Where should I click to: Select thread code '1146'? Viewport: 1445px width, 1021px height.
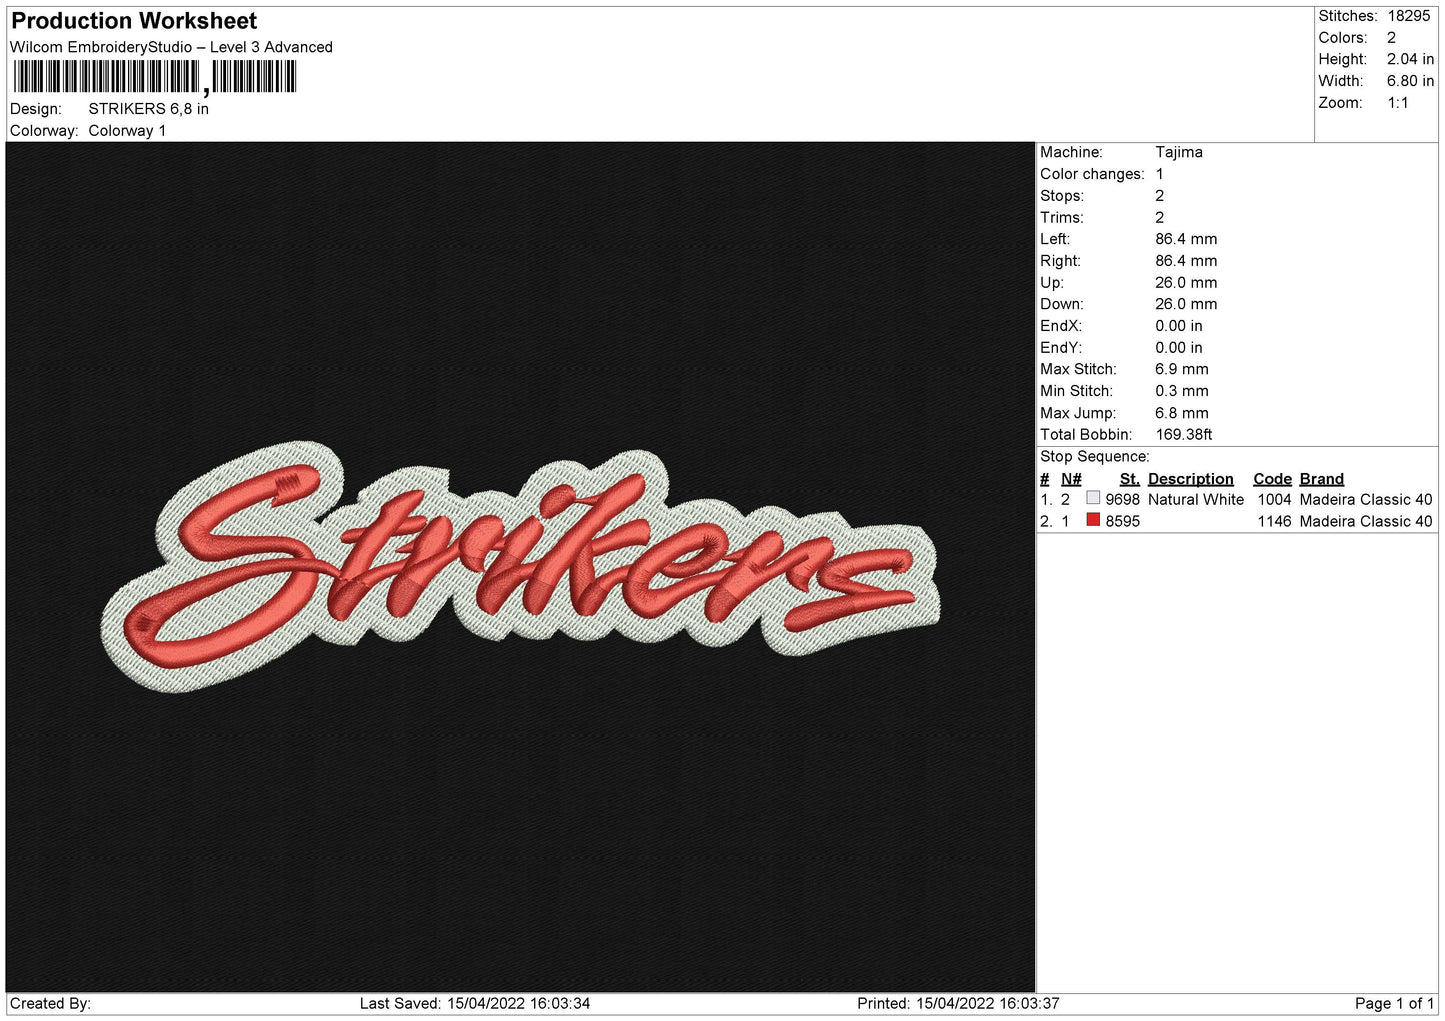[x=1274, y=522]
